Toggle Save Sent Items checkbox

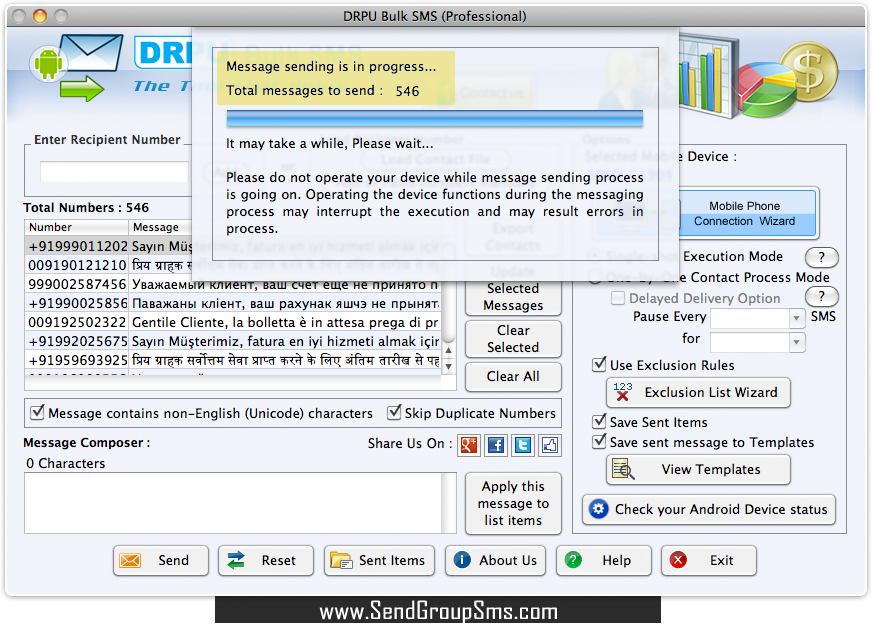tap(599, 422)
